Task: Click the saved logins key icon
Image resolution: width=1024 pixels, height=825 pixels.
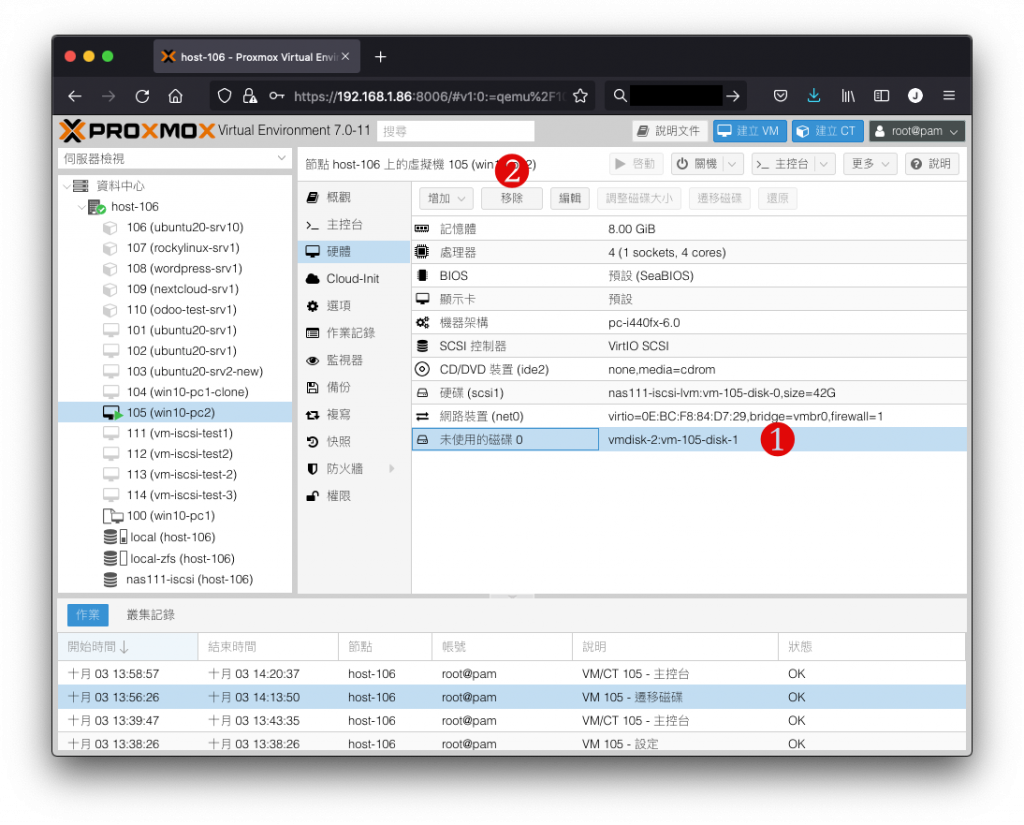Action: click(276, 96)
